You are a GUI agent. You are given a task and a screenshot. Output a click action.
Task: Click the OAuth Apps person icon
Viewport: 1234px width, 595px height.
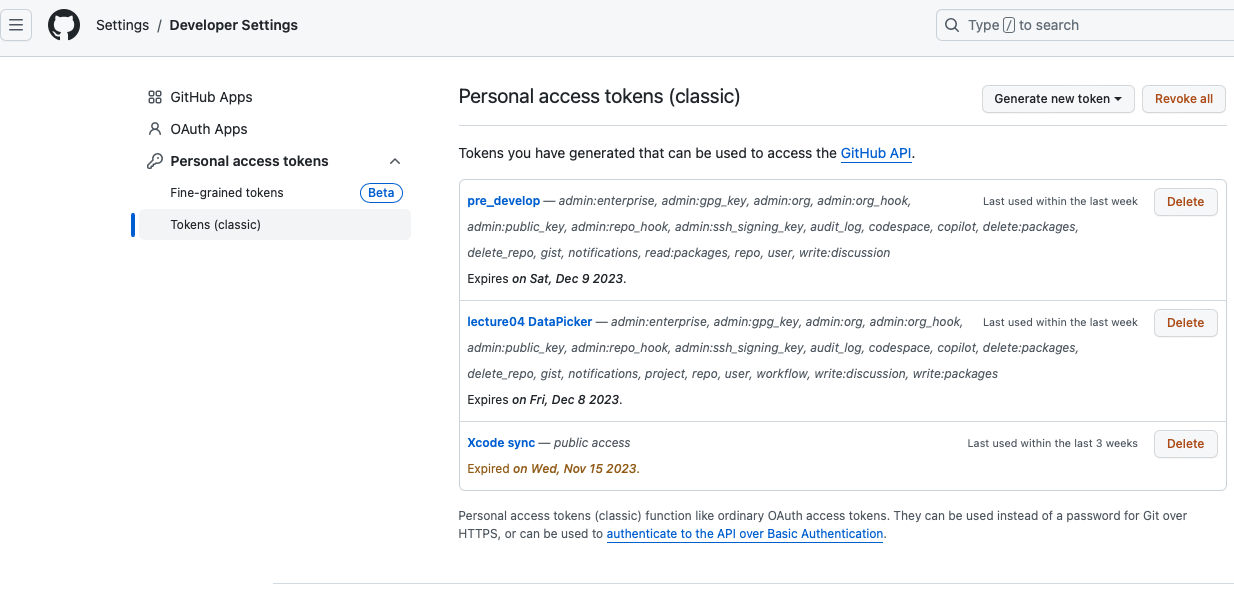click(155, 129)
